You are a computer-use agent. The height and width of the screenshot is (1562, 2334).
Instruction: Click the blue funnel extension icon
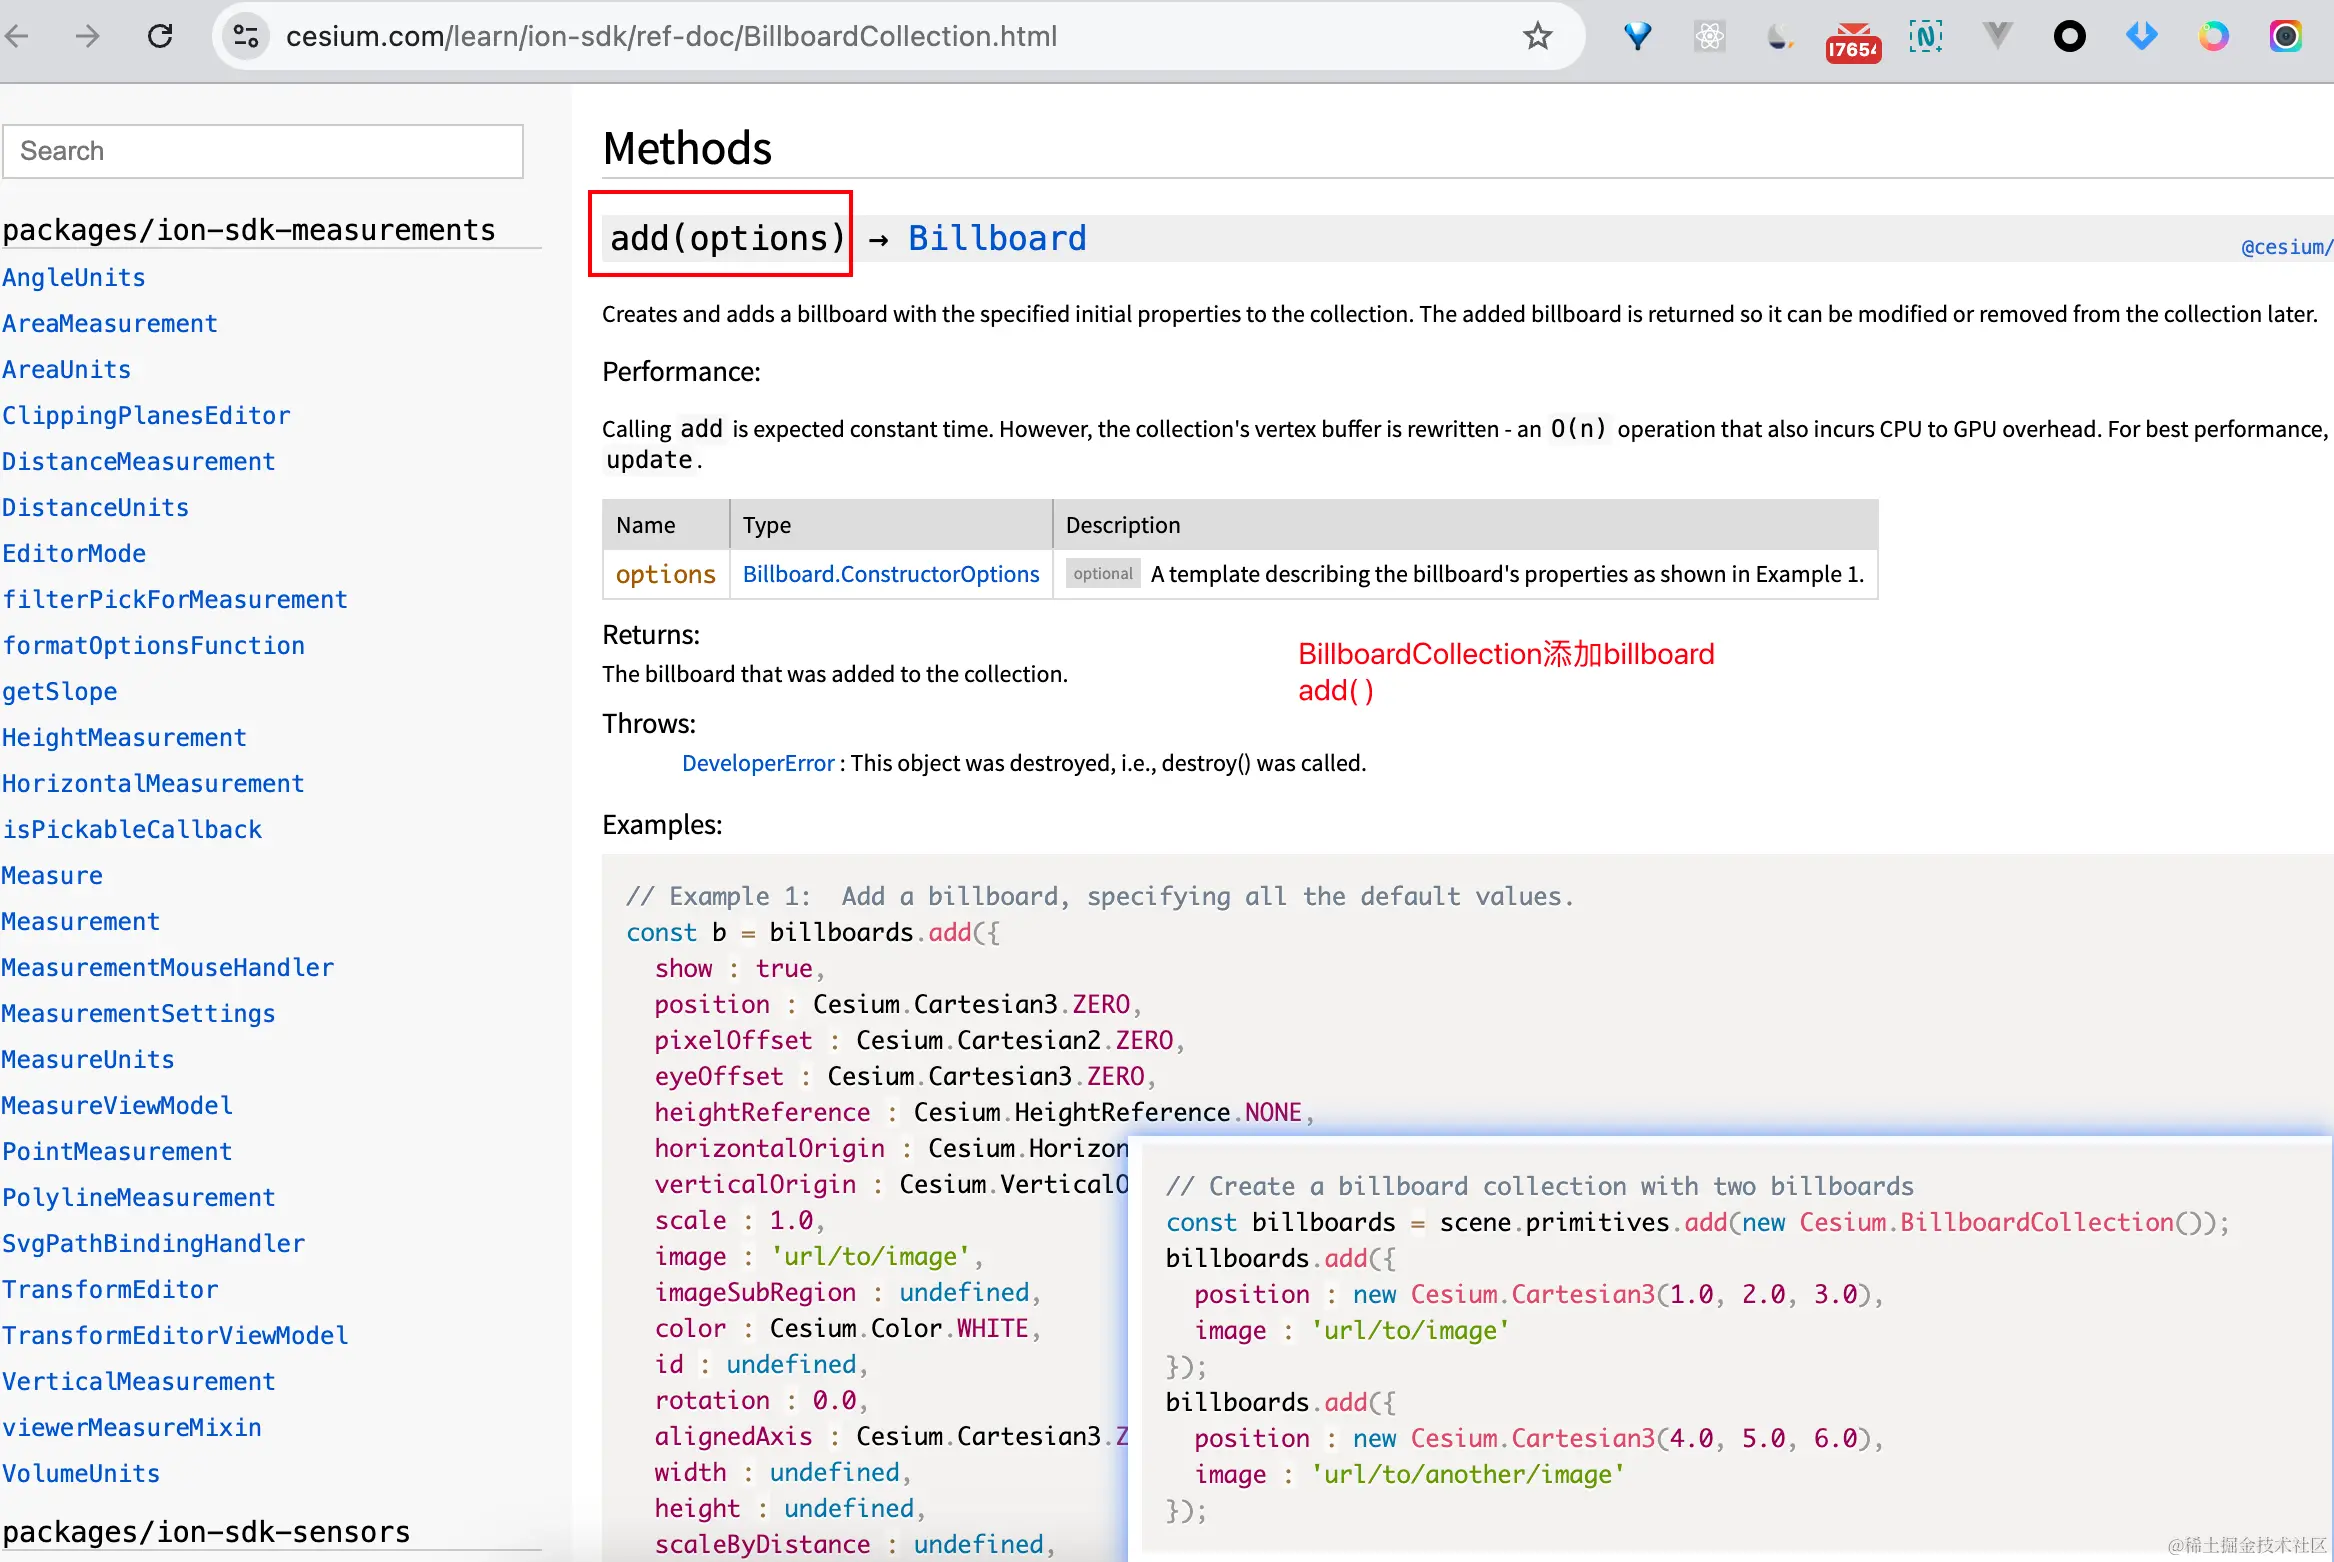1637,37
